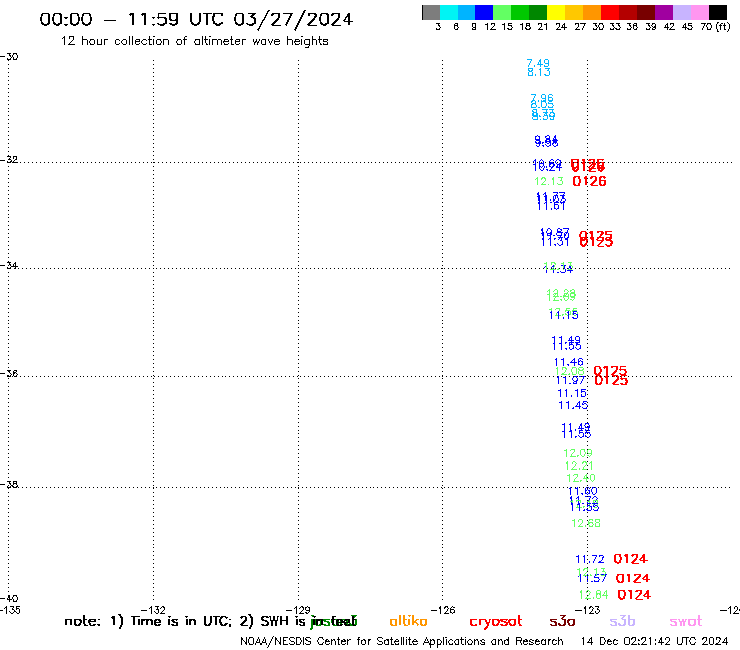Click the black legend swatch above 70 ft
This screenshot has width=740, height=650.
coord(718,12)
